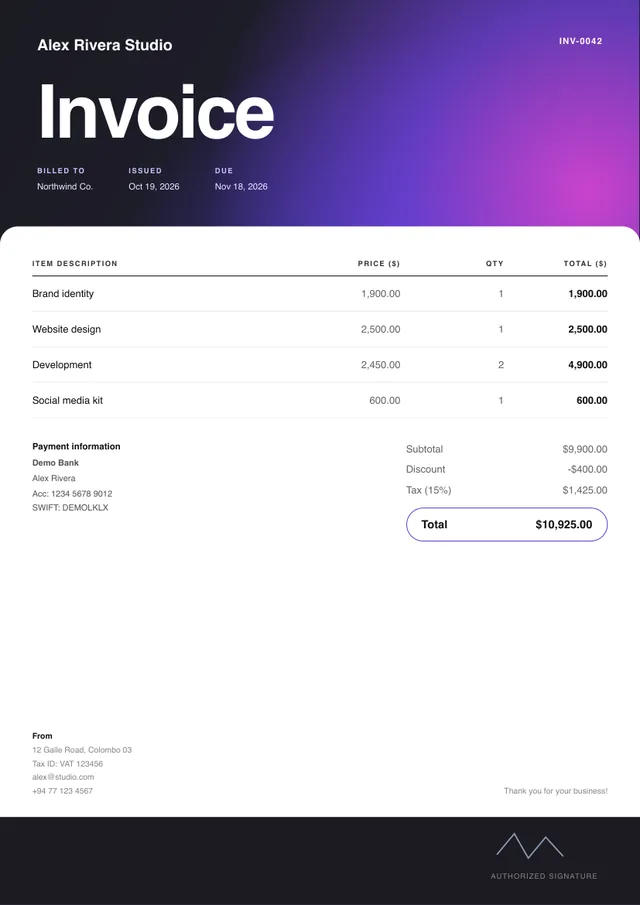
Task: Click the Total label in the rounded box
Action: tap(434, 524)
